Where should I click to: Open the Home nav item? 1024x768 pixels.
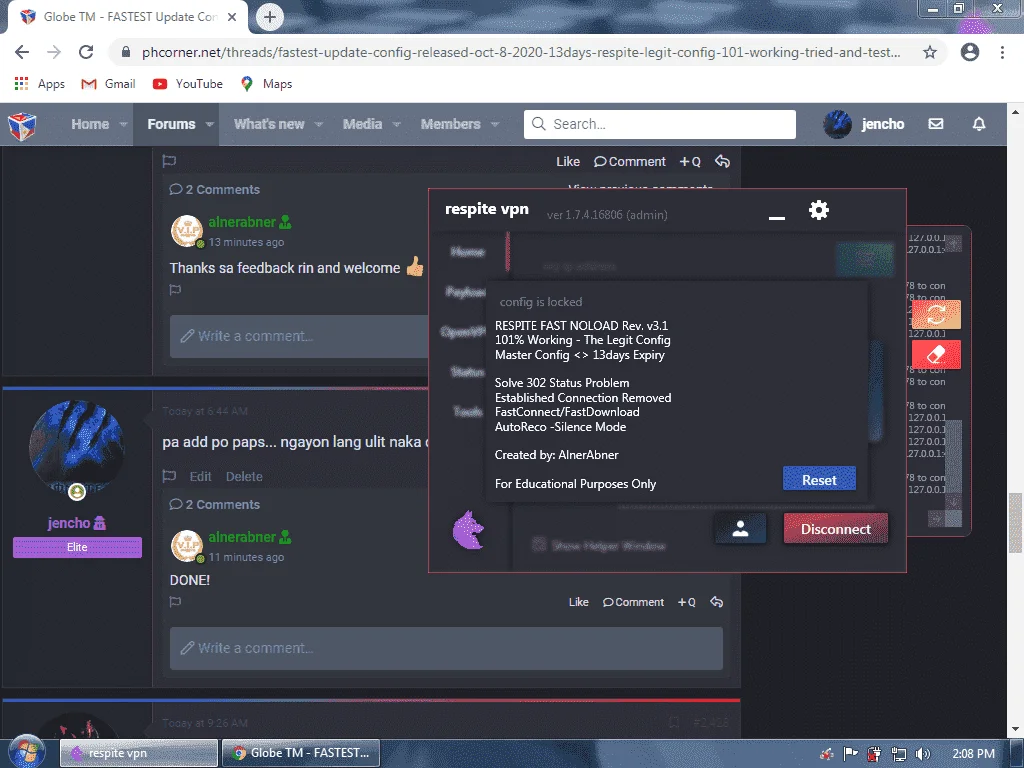click(90, 124)
